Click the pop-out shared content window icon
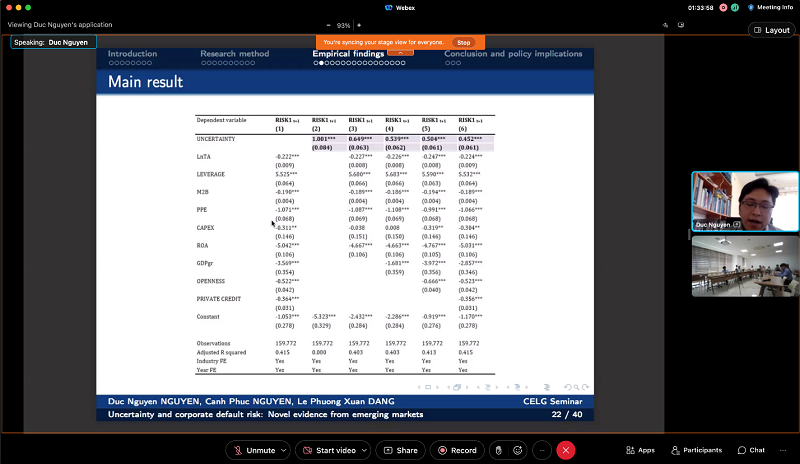The width and height of the screenshot is (800, 464). click(681, 25)
